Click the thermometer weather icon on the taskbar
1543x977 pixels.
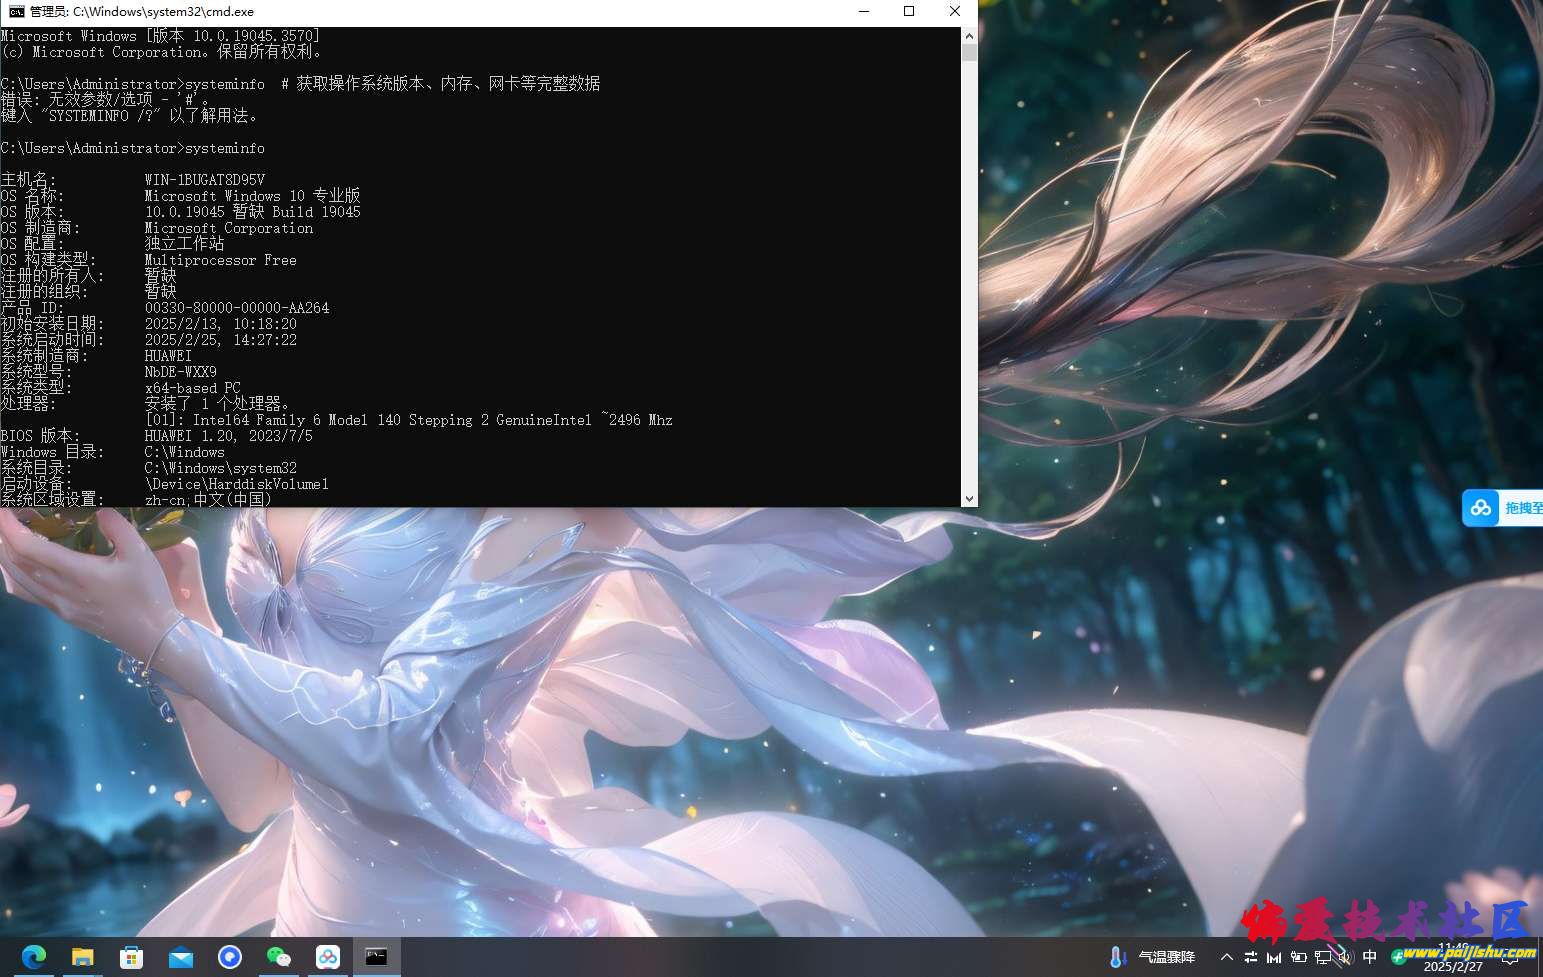1117,956
